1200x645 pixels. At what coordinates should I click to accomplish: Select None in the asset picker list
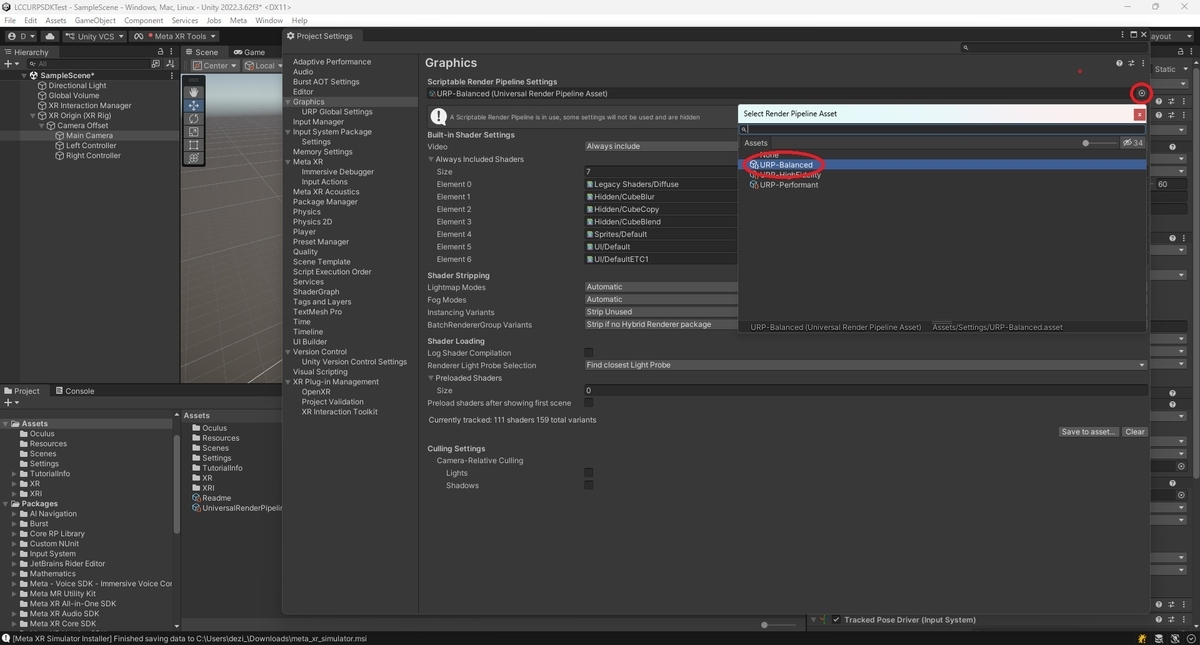tap(769, 155)
